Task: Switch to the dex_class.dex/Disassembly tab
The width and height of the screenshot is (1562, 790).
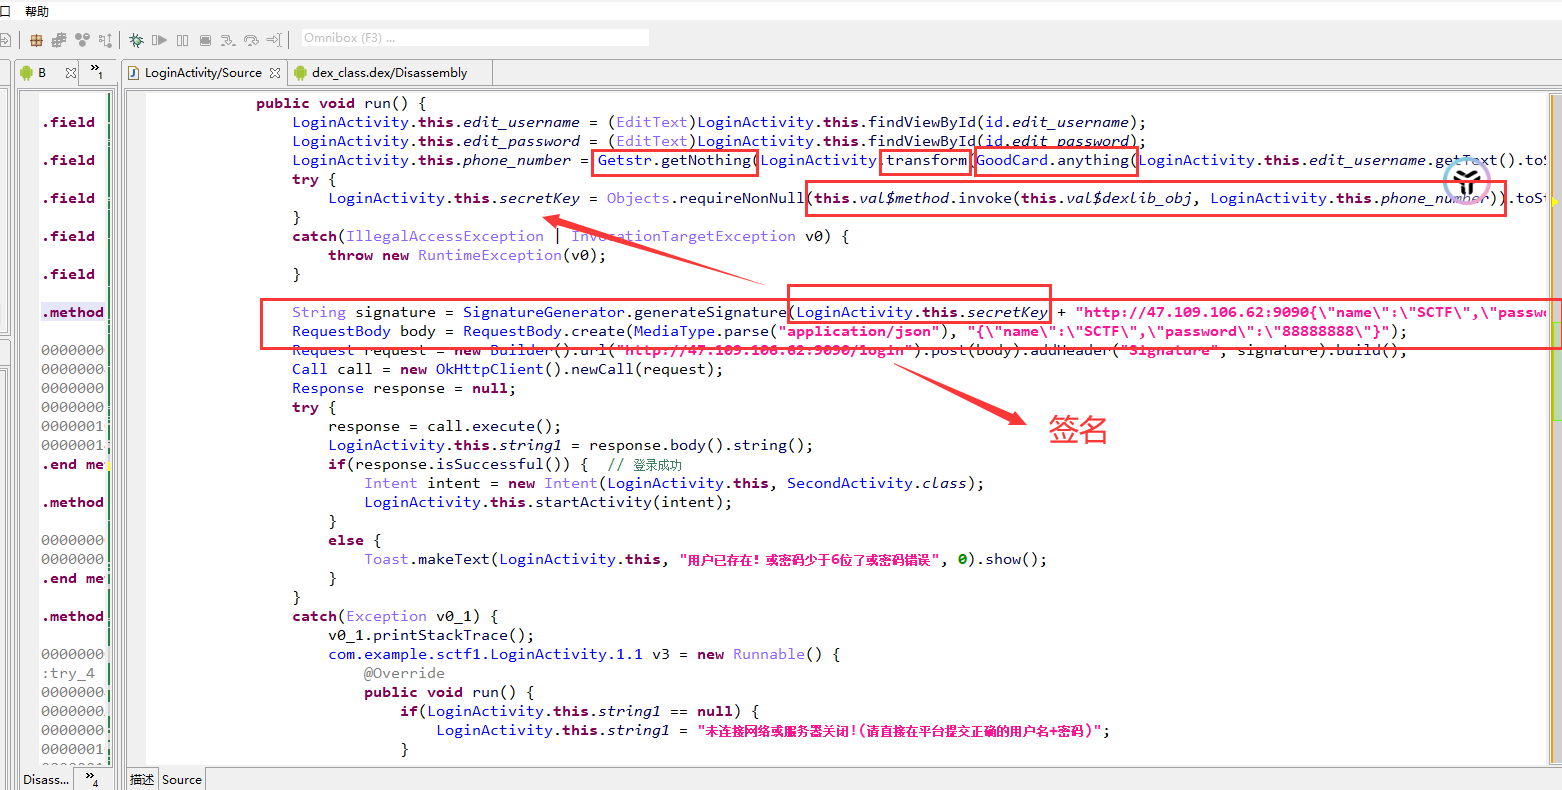Action: tap(389, 72)
